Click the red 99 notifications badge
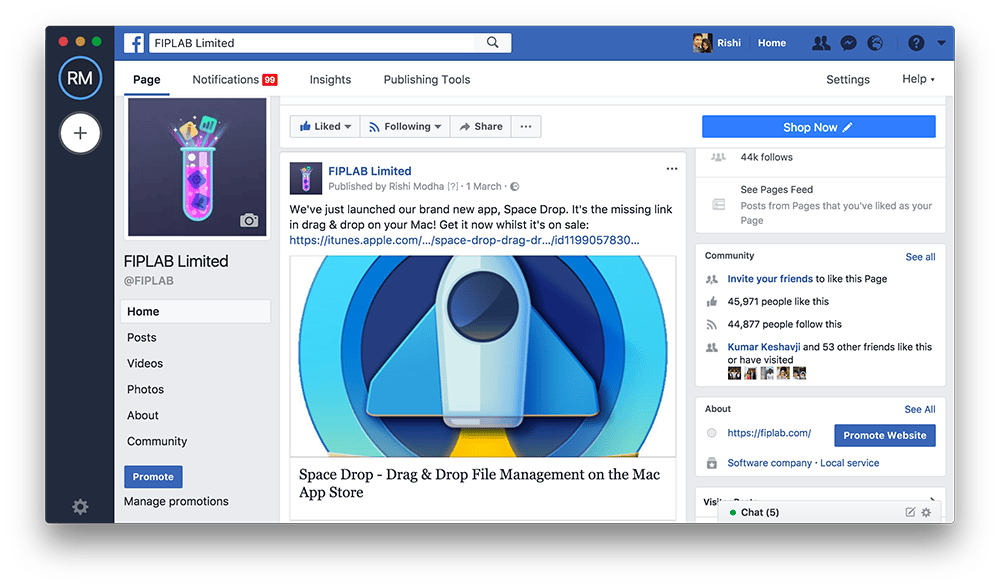This screenshot has width=1000, height=588. coord(270,80)
